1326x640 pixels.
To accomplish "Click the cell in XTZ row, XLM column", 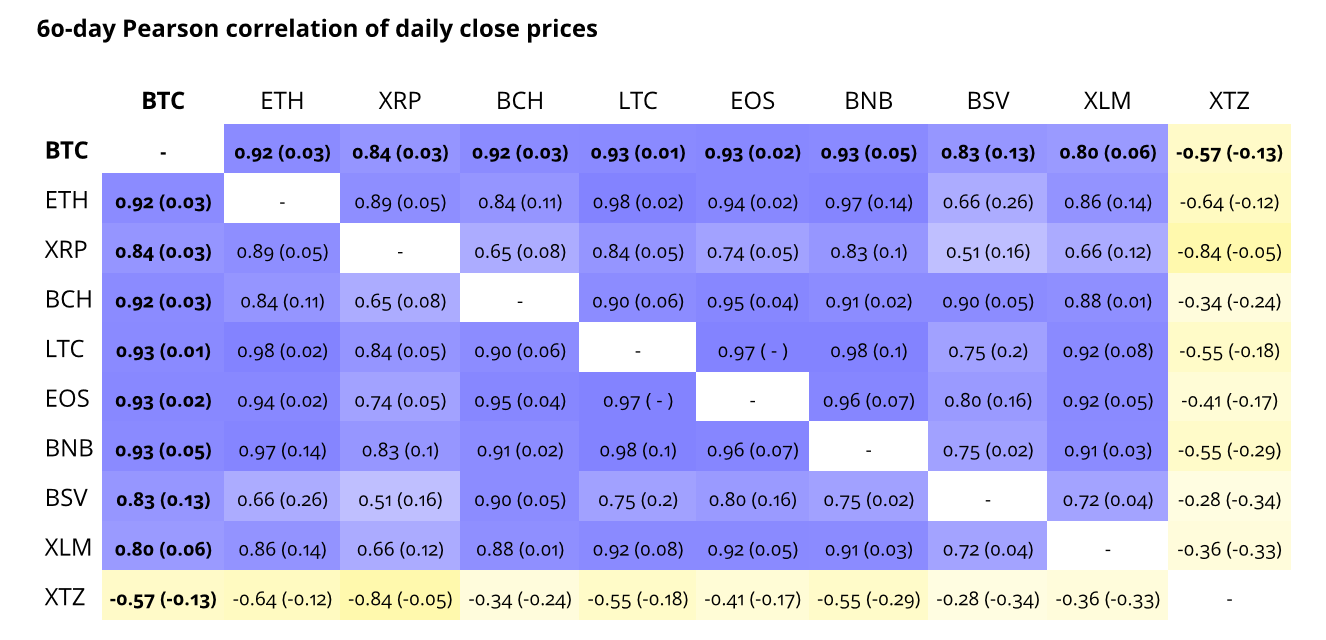I will click(x=1107, y=599).
